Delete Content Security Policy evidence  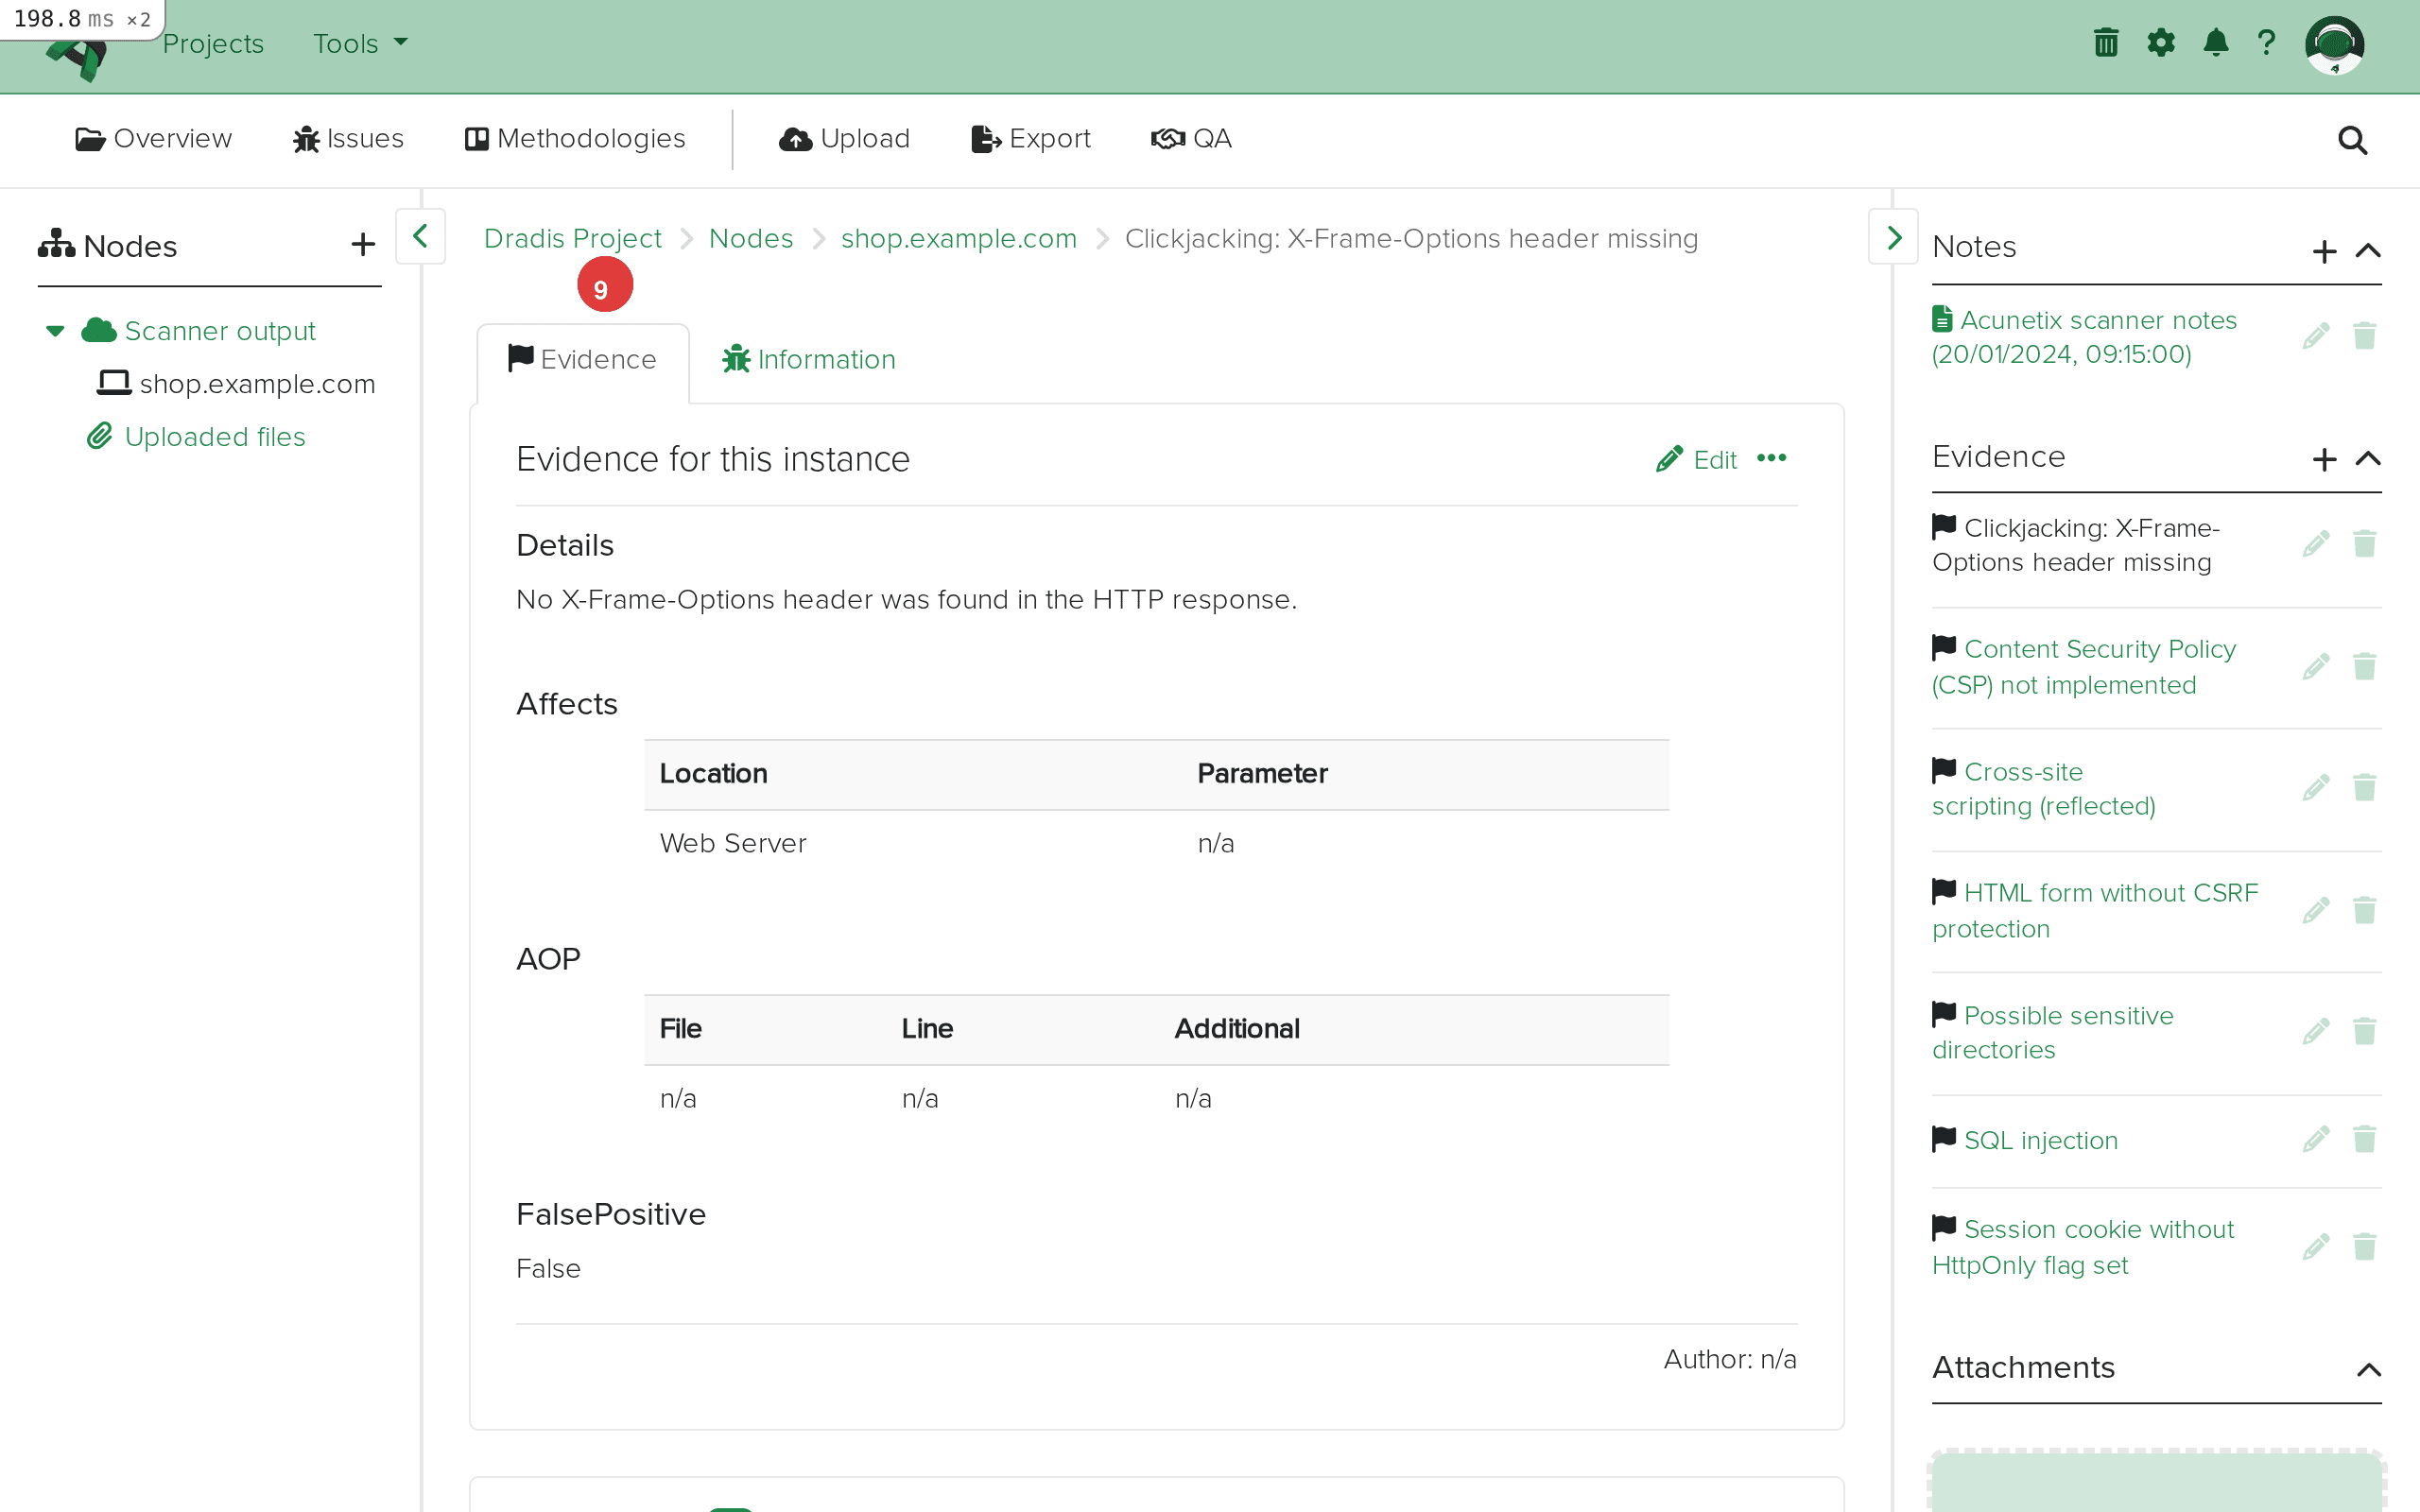pos(2364,667)
